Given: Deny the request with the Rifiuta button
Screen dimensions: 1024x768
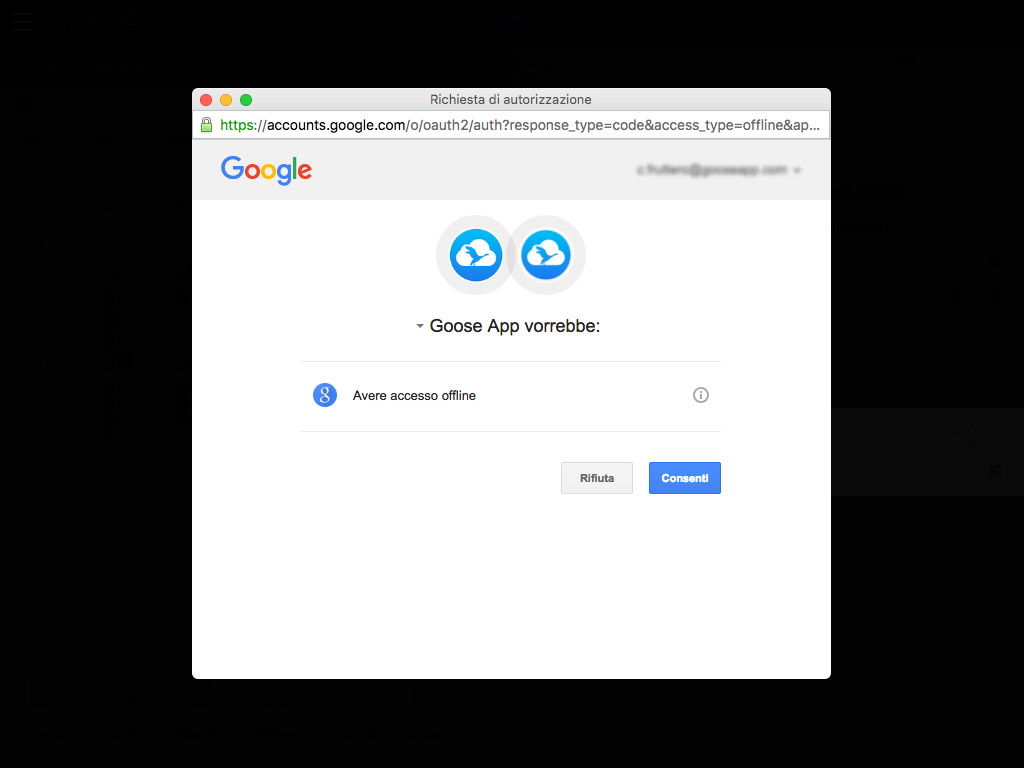Looking at the screenshot, I should (x=597, y=478).
